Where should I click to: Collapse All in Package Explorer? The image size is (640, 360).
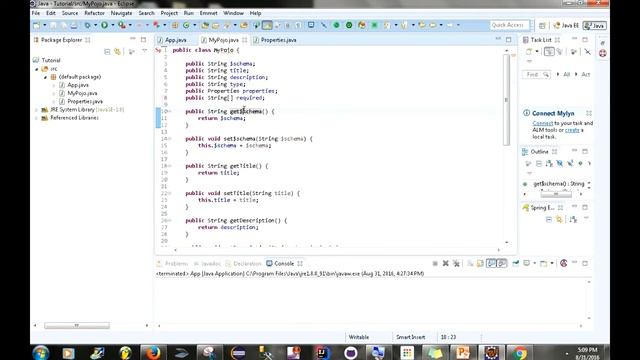[107, 52]
